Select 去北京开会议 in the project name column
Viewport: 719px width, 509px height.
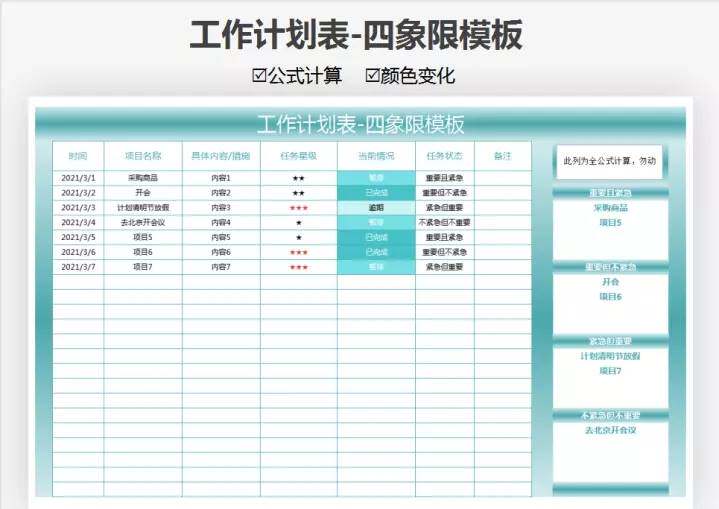[x=143, y=222]
